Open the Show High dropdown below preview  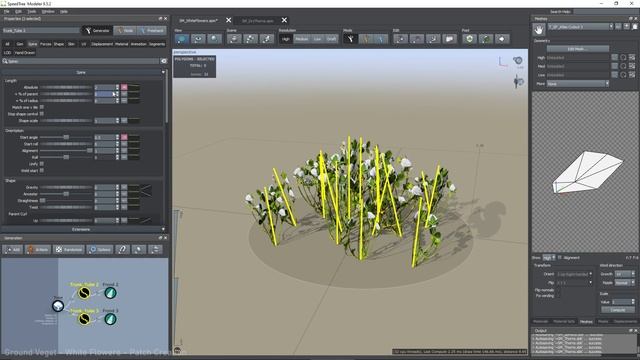coord(549,258)
